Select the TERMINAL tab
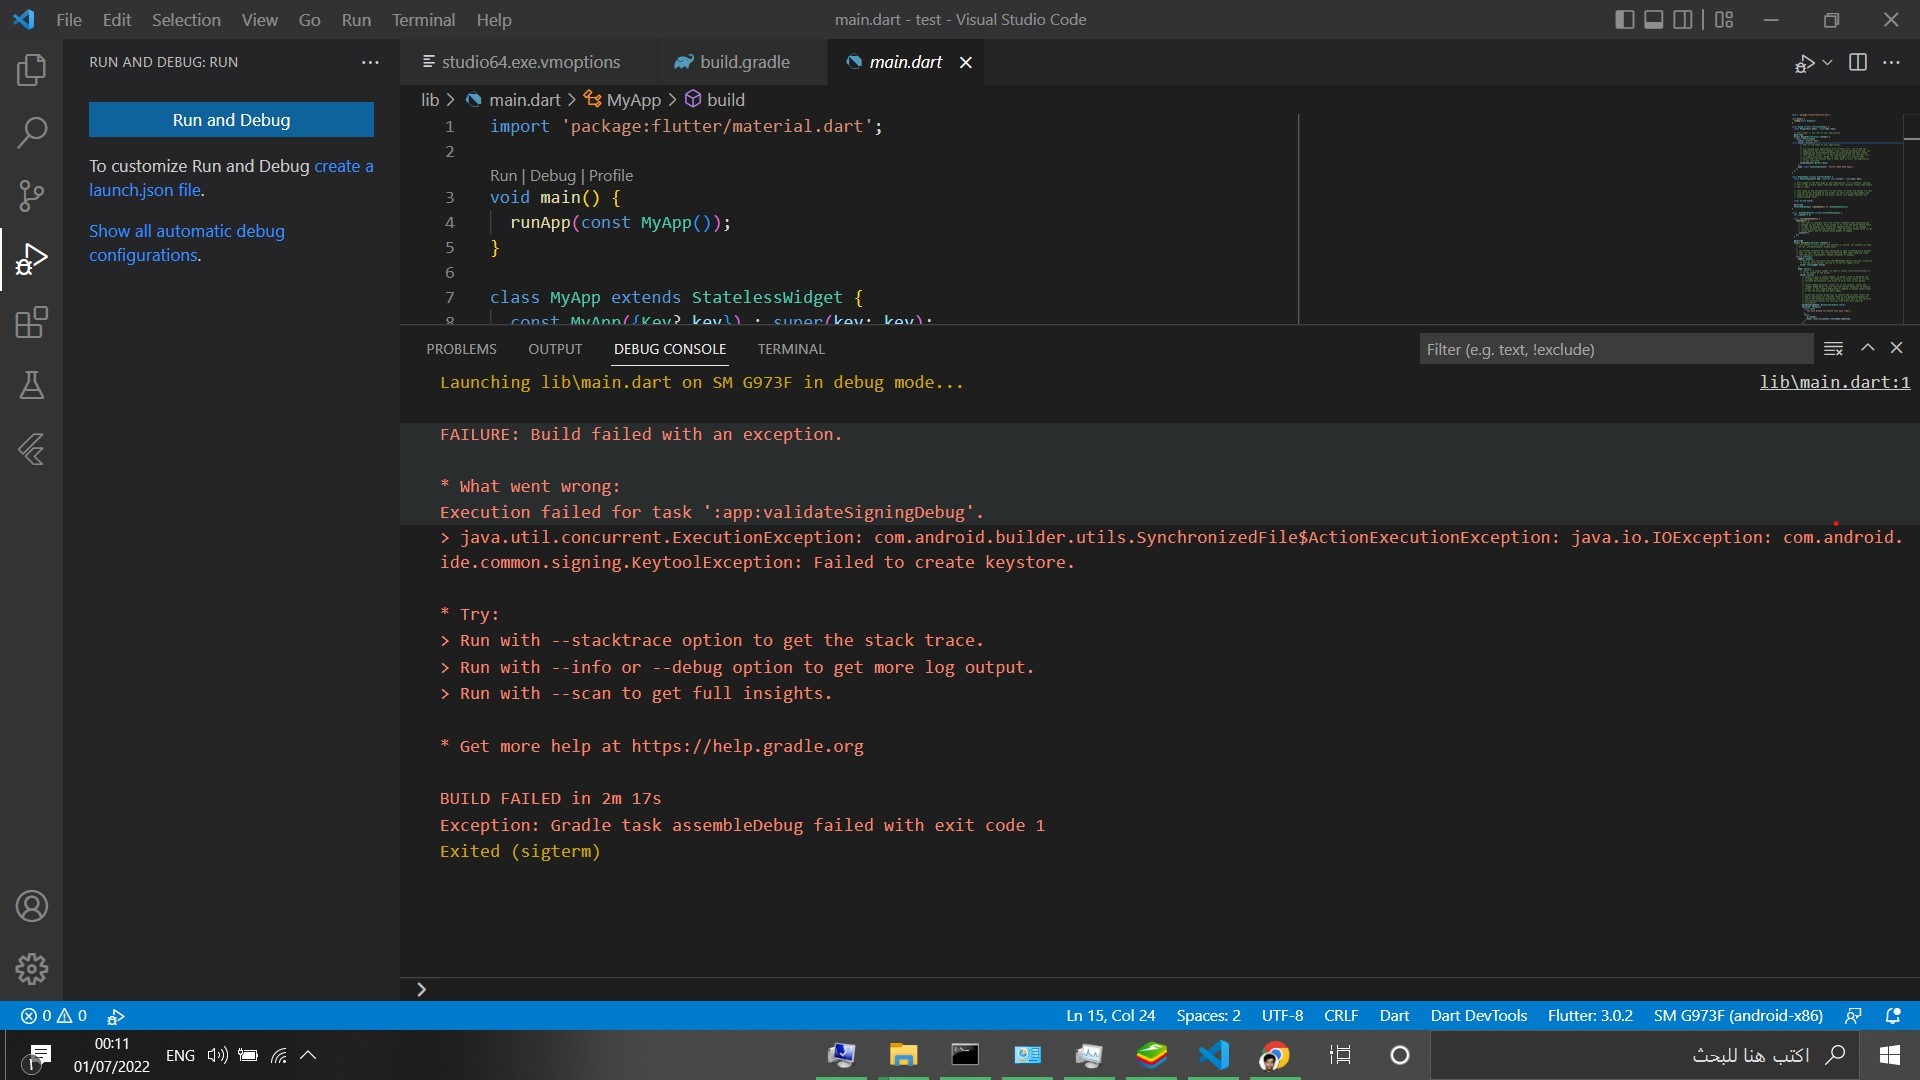 pos(791,348)
